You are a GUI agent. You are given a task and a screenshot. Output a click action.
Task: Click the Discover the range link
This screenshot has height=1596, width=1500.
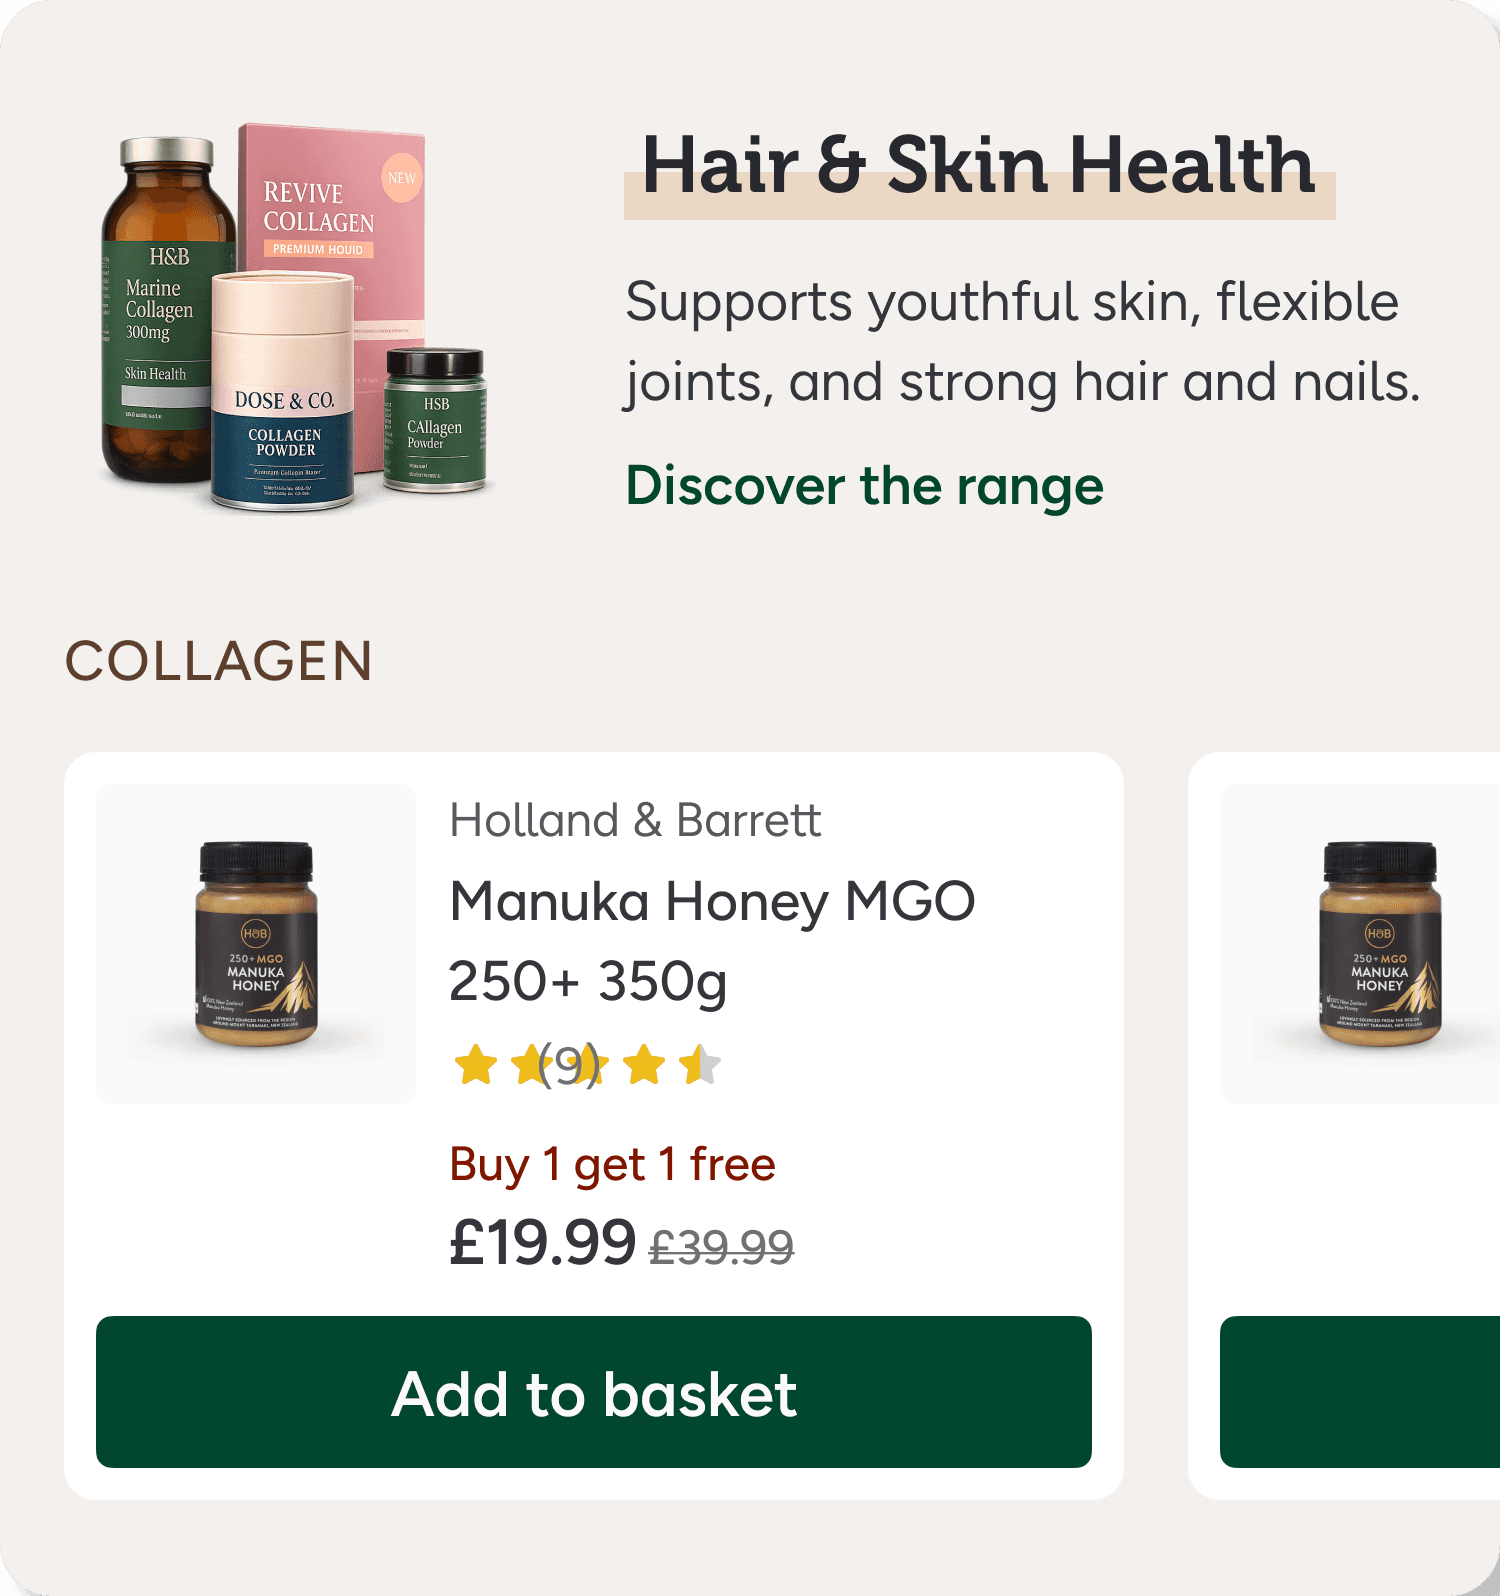(864, 486)
